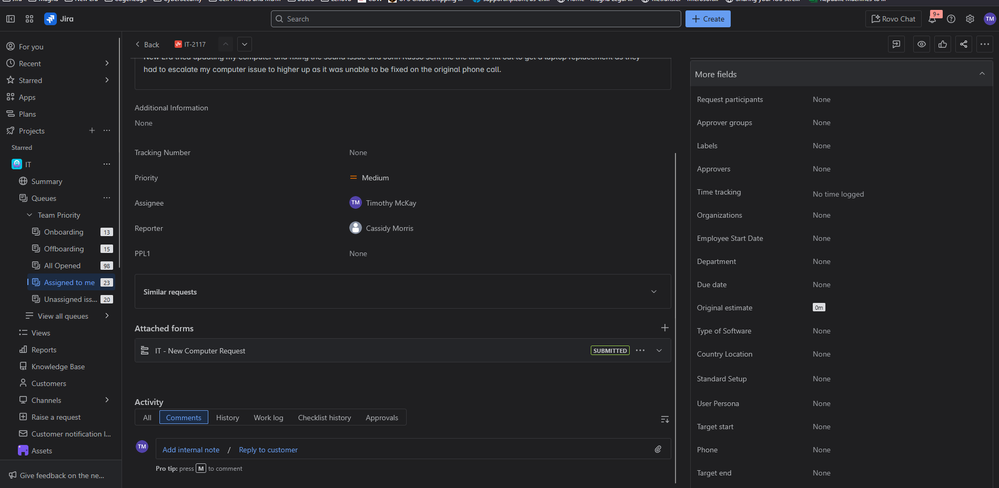
Task: Open Approvals tab
Action: tap(382, 418)
